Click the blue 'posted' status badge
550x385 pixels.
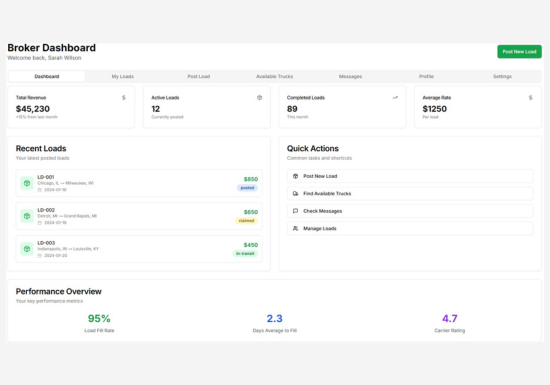[x=247, y=188]
